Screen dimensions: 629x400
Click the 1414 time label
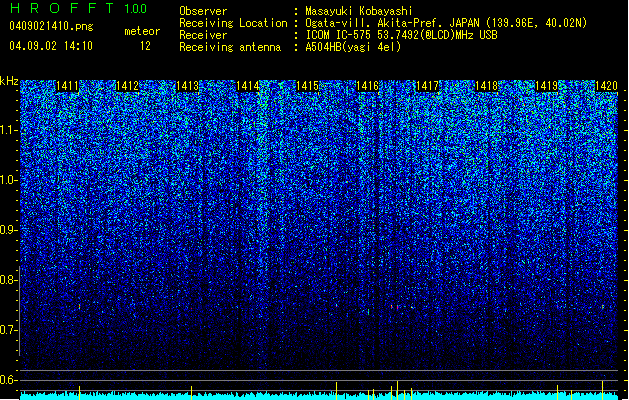pyautogui.click(x=248, y=86)
